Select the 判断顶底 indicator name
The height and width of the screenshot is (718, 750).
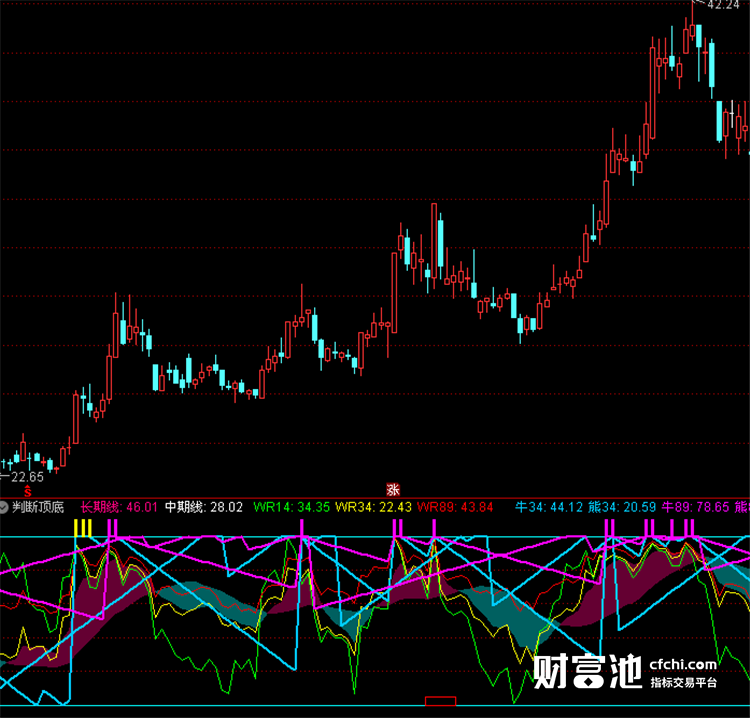38,507
